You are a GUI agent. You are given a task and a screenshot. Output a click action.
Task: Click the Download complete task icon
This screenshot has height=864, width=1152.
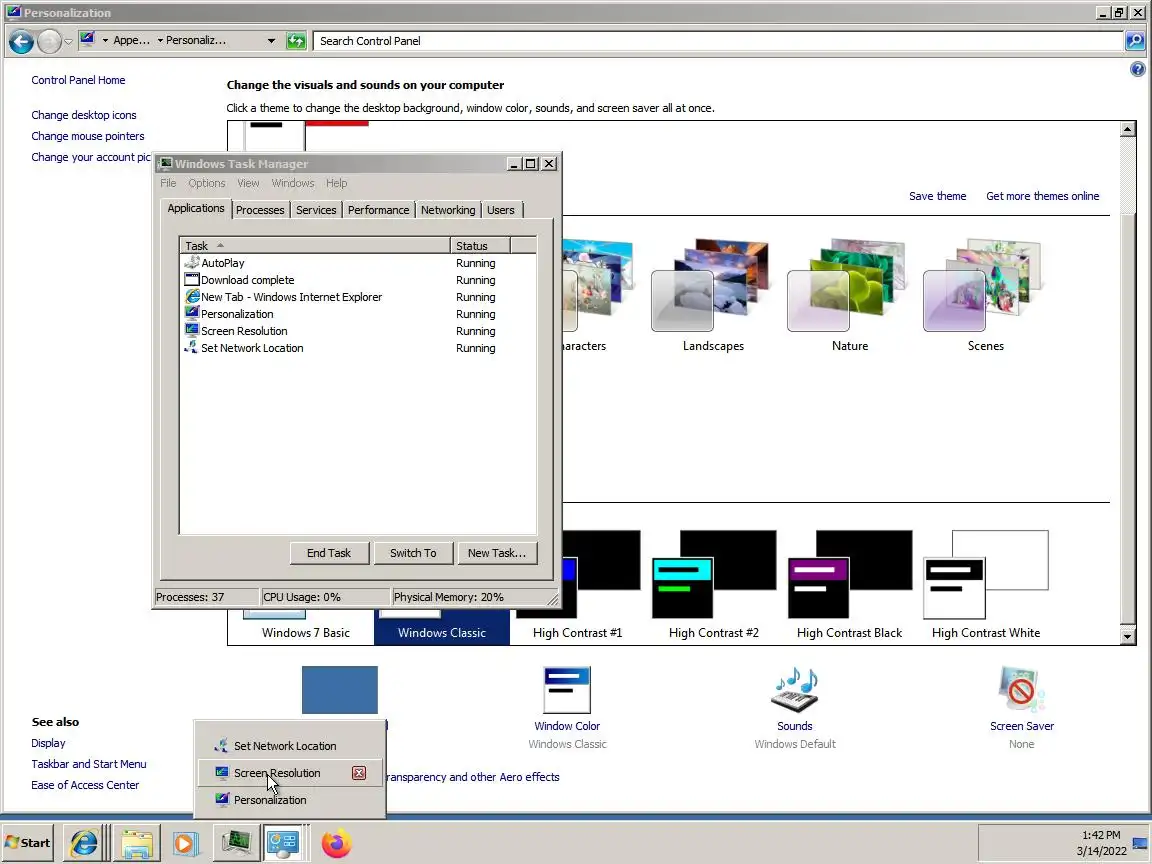coord(192,279)
